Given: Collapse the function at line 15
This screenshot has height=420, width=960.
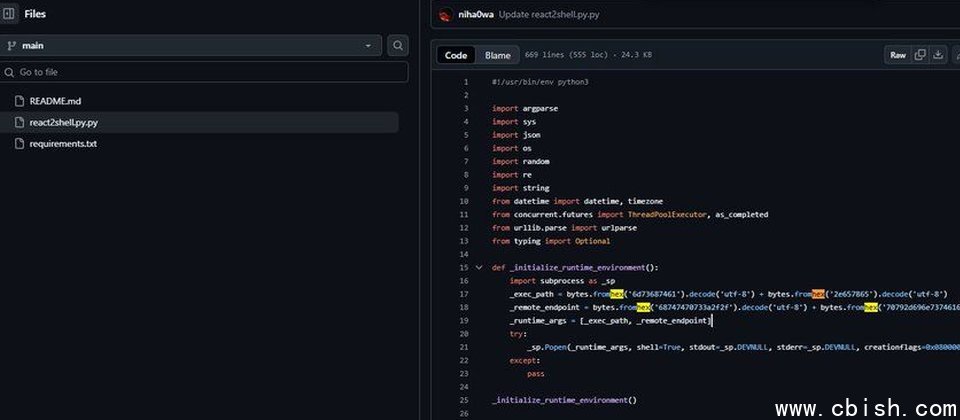Looking at the screenshot, I should 479,267.
